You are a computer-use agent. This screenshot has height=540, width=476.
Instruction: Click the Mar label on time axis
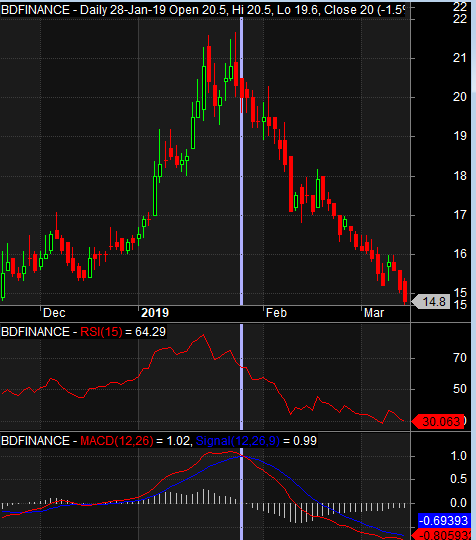tap(374, 313)
